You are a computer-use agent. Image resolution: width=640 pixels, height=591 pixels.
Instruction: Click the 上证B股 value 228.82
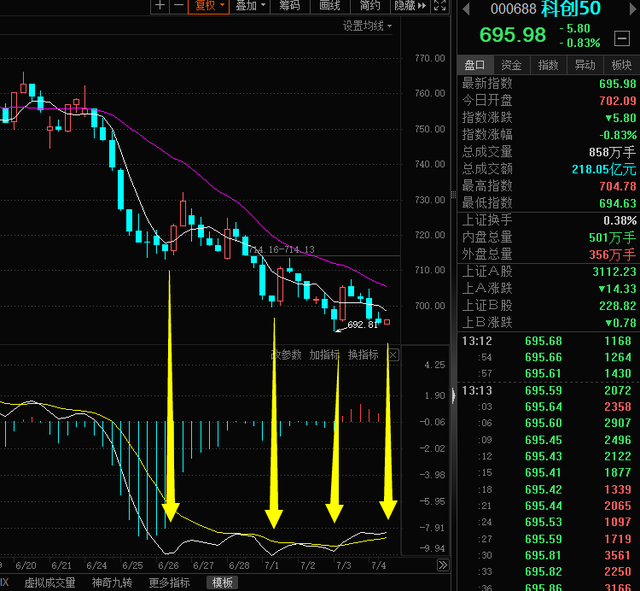618,306
